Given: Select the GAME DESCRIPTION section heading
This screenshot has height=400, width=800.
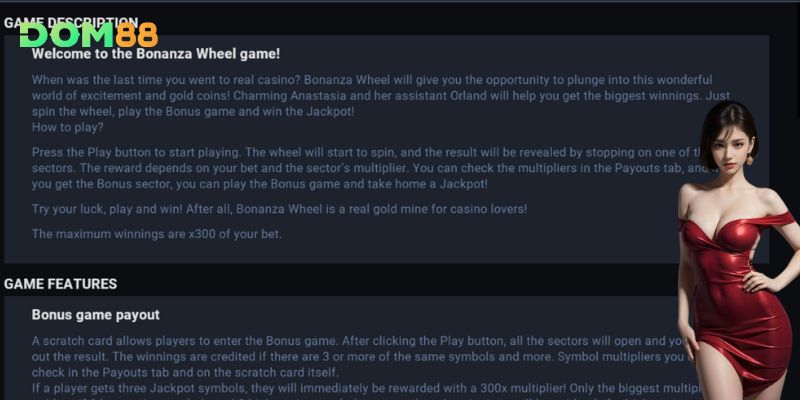Looking at the screenshot, I should click(x=71, y=23).
